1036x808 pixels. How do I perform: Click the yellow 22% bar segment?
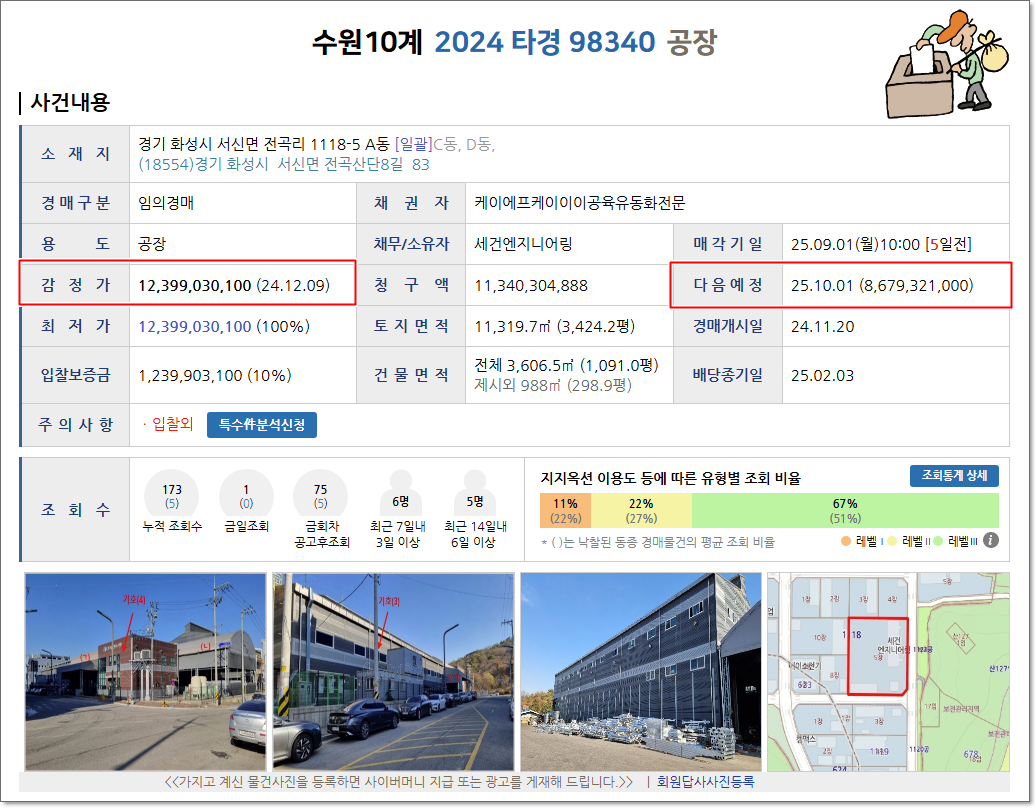point(641,511)
